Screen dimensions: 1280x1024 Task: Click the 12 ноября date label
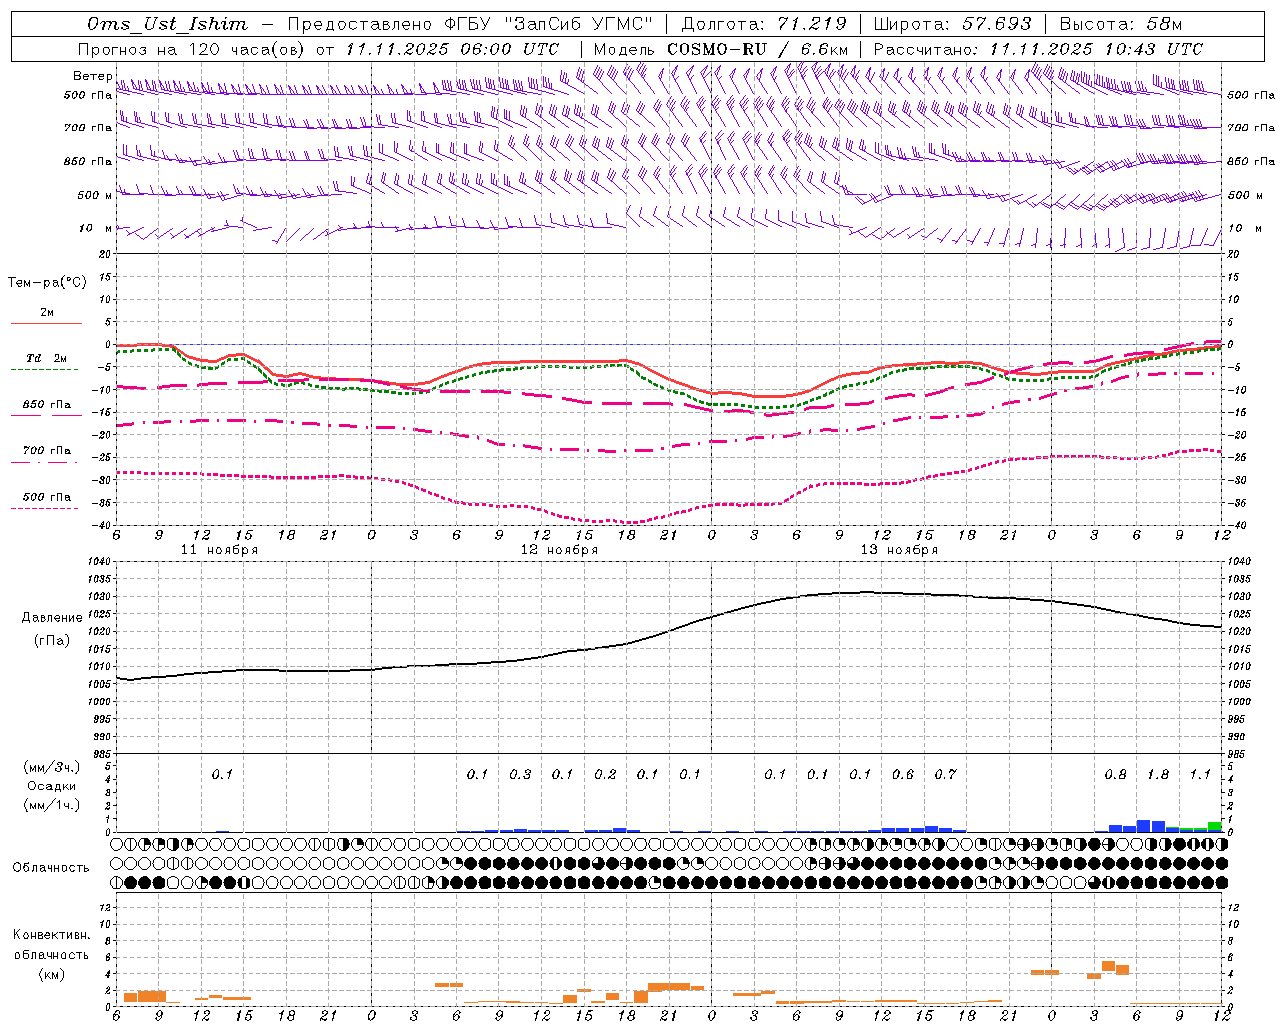tap(559, 550)
